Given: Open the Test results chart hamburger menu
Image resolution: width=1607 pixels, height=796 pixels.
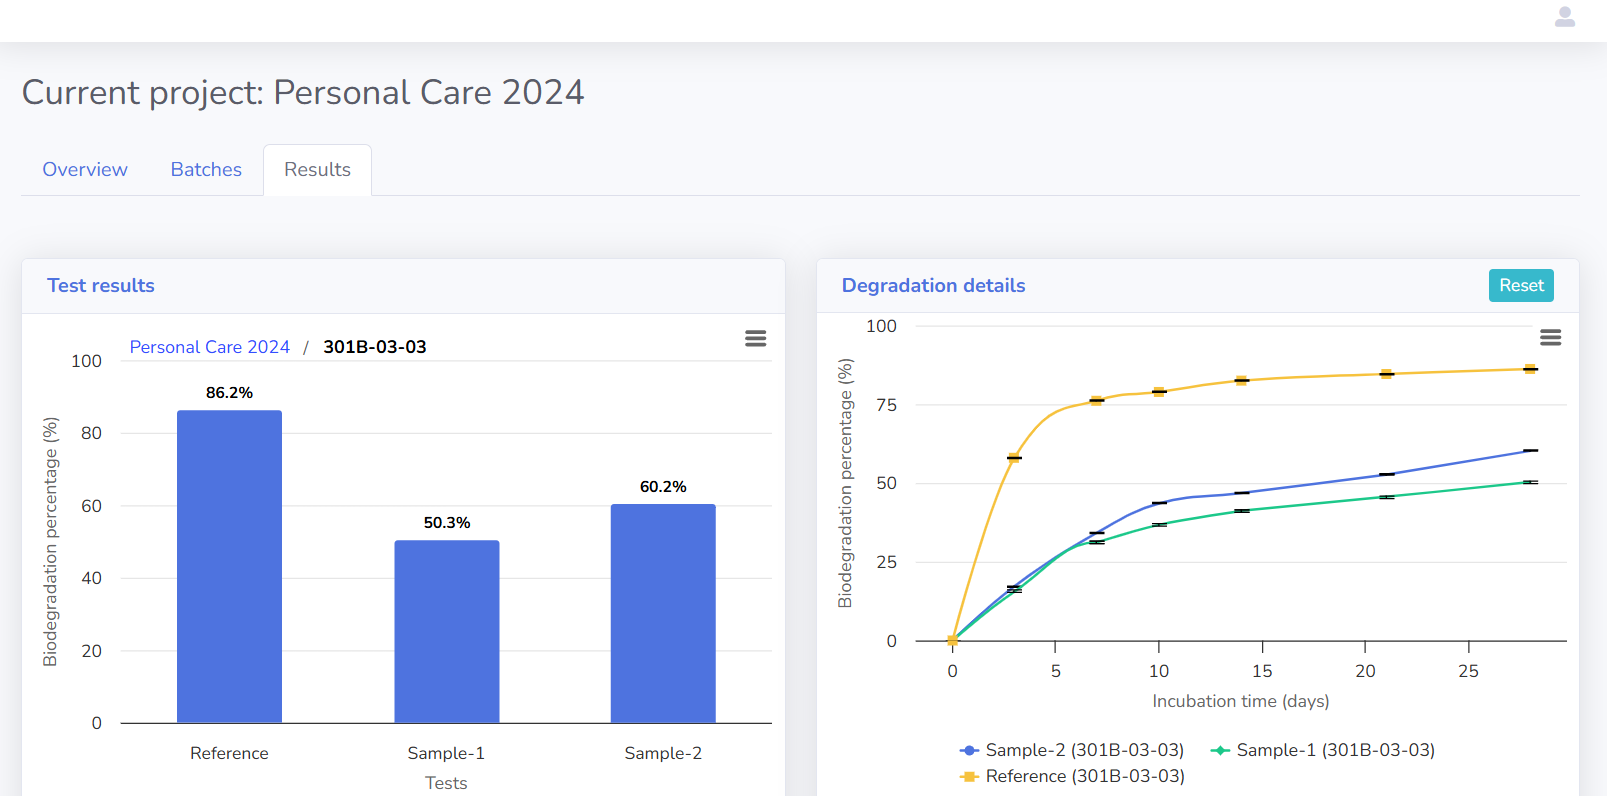Looking at the screenshot, I should (x=756, y=339).
